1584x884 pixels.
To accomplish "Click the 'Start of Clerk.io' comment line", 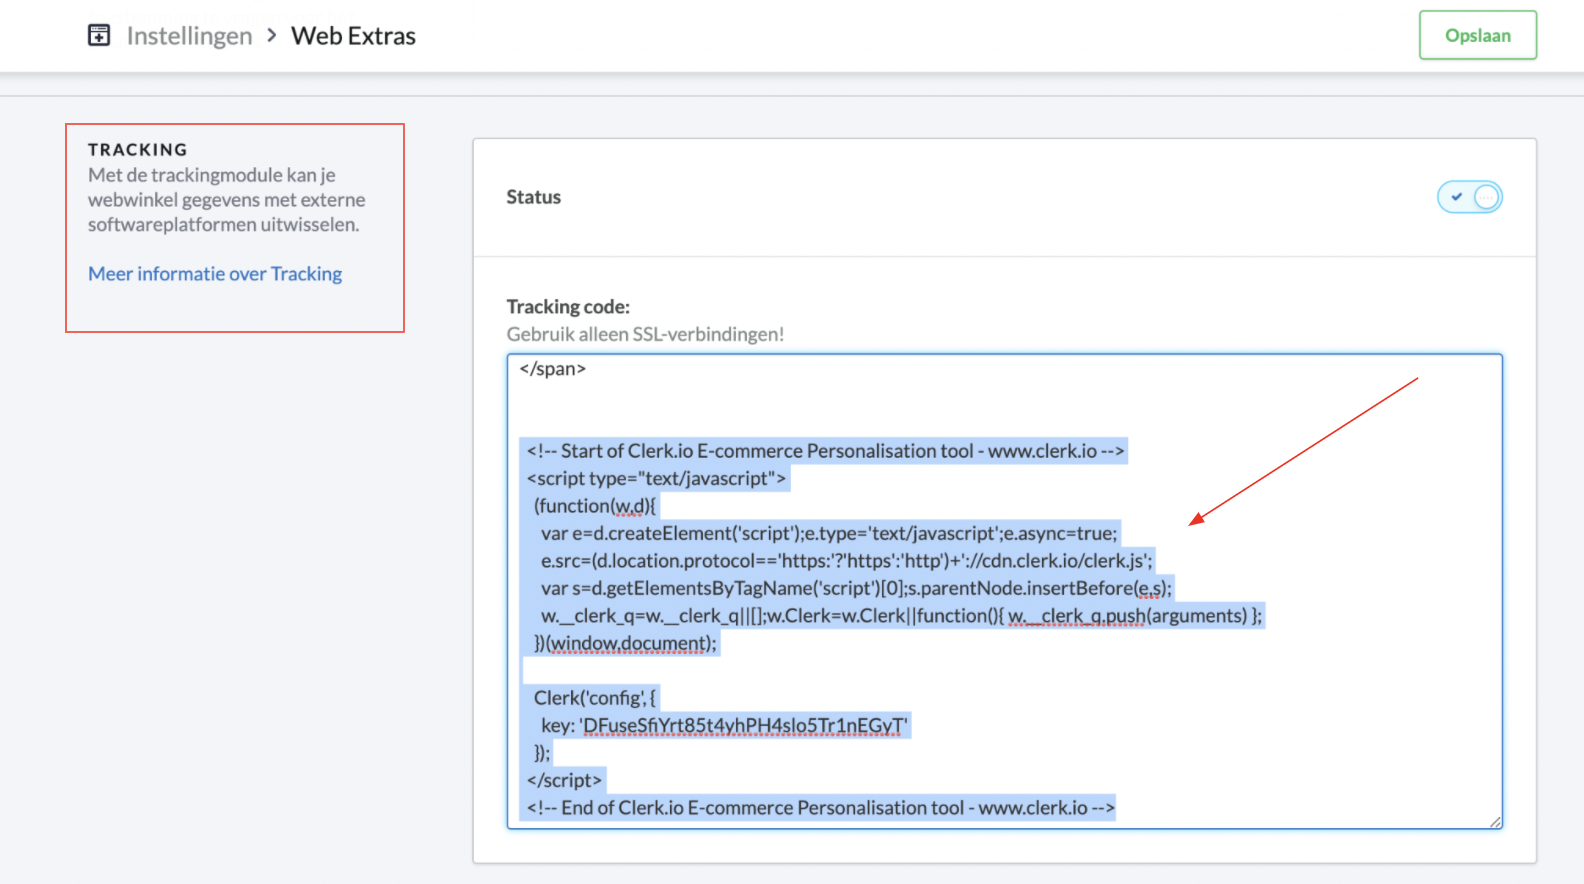I will [825, 451].
